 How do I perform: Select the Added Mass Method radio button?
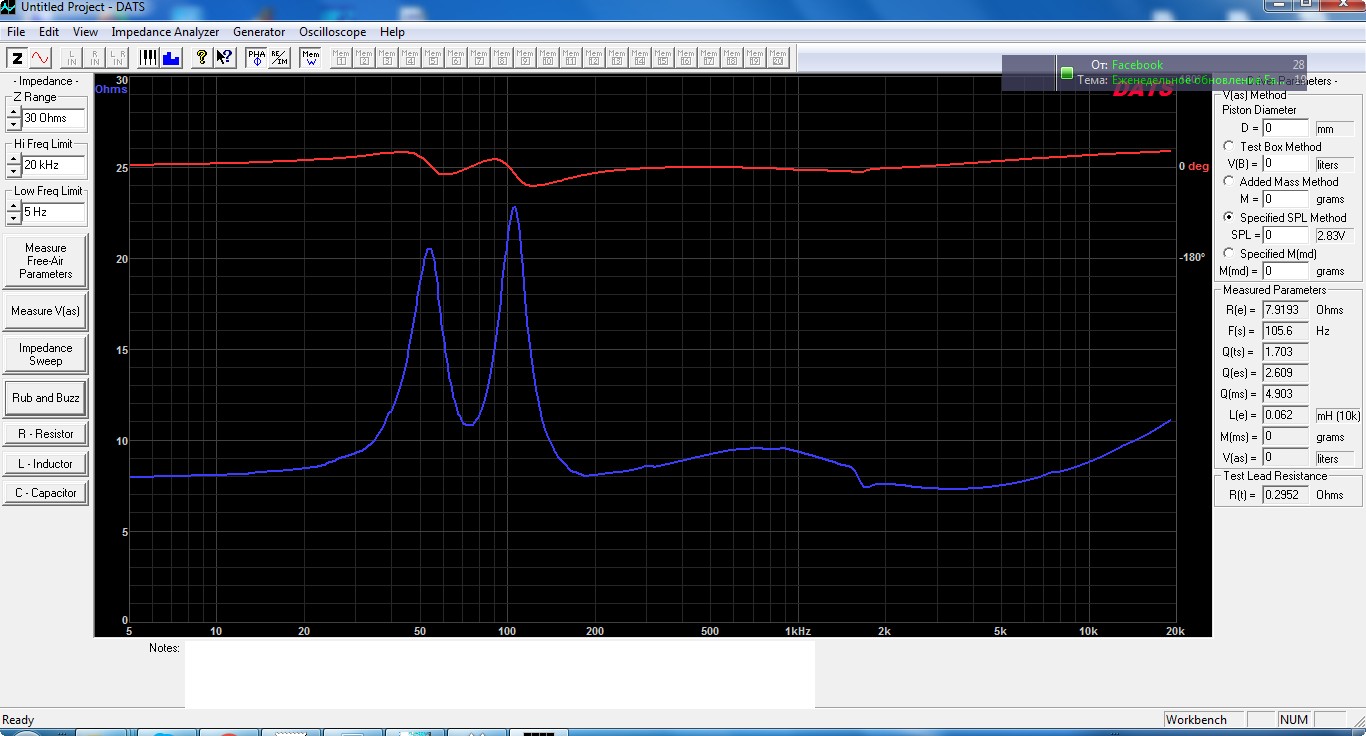[1229, 181]
